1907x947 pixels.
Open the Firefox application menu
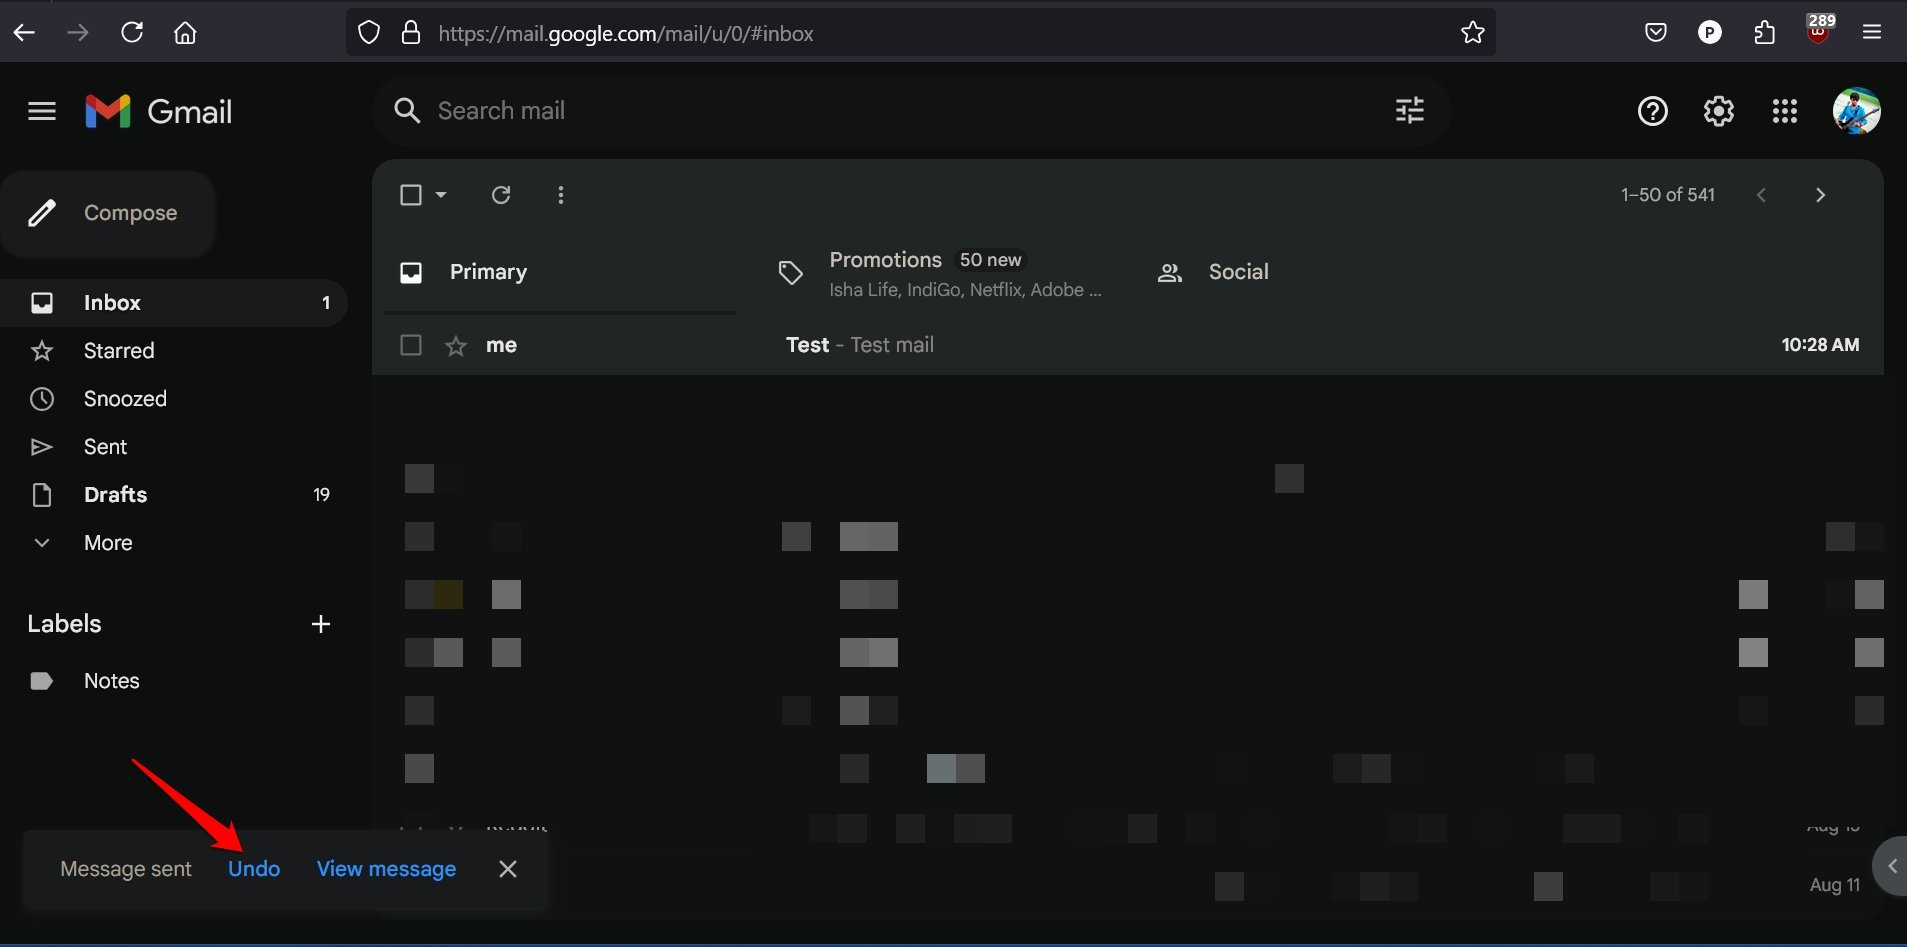pyautogui.click(x=1872, y=33)
